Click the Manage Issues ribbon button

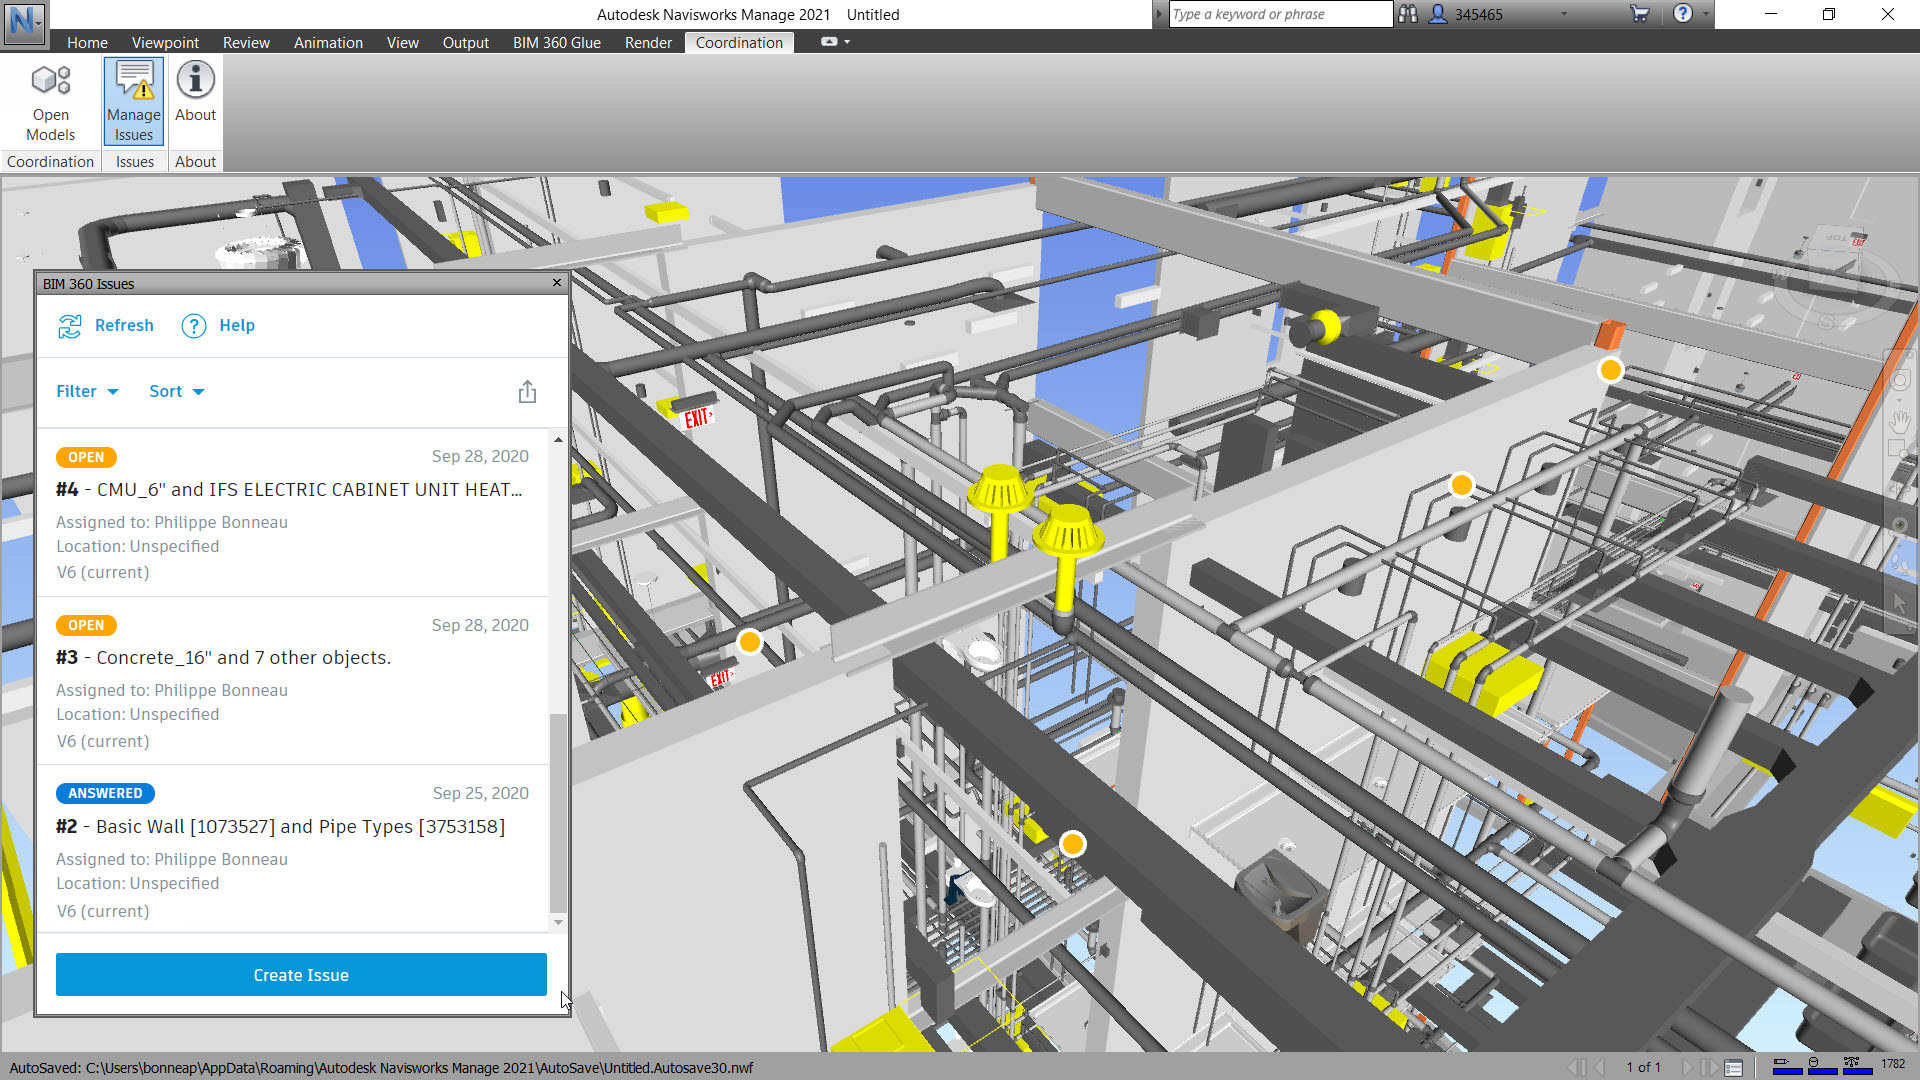point(134,101)
